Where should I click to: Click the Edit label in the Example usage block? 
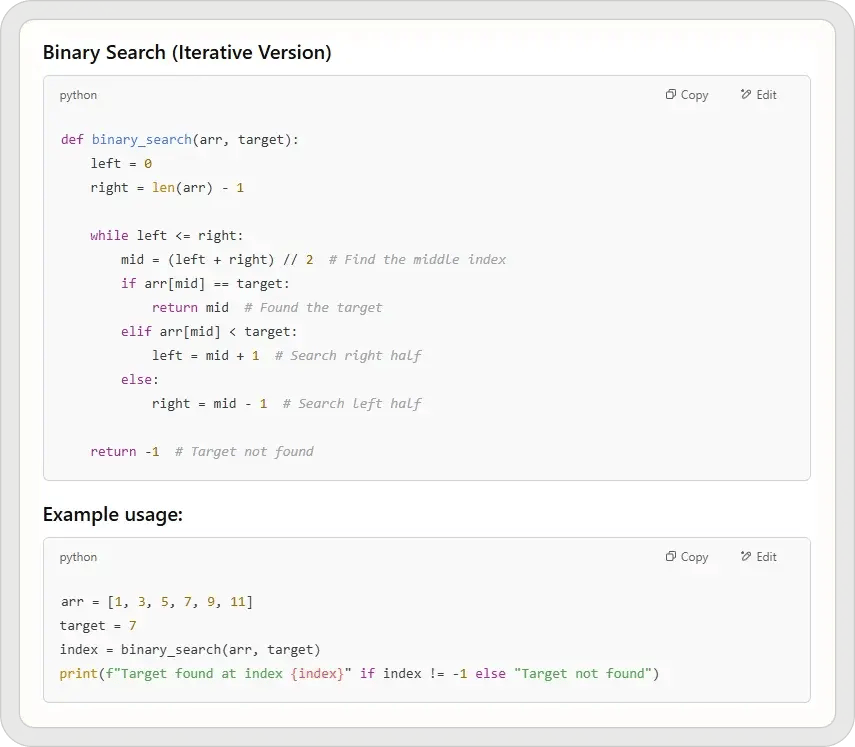(x=766, y=557)
